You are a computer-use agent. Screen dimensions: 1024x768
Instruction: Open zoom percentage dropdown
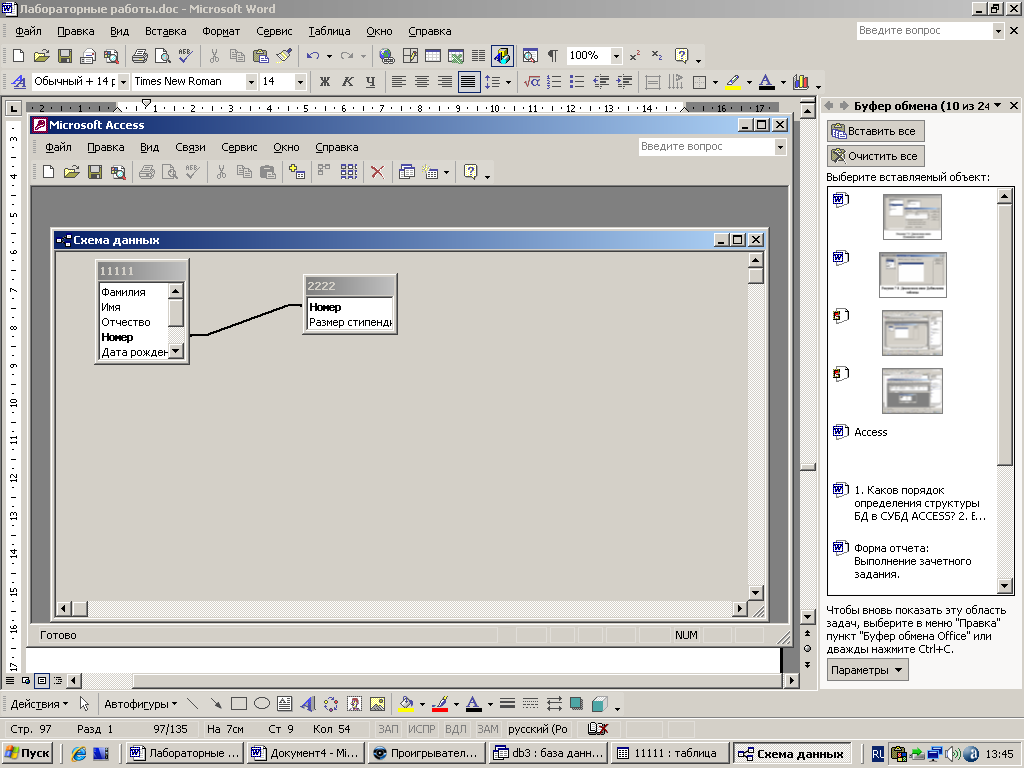(616, 56)
